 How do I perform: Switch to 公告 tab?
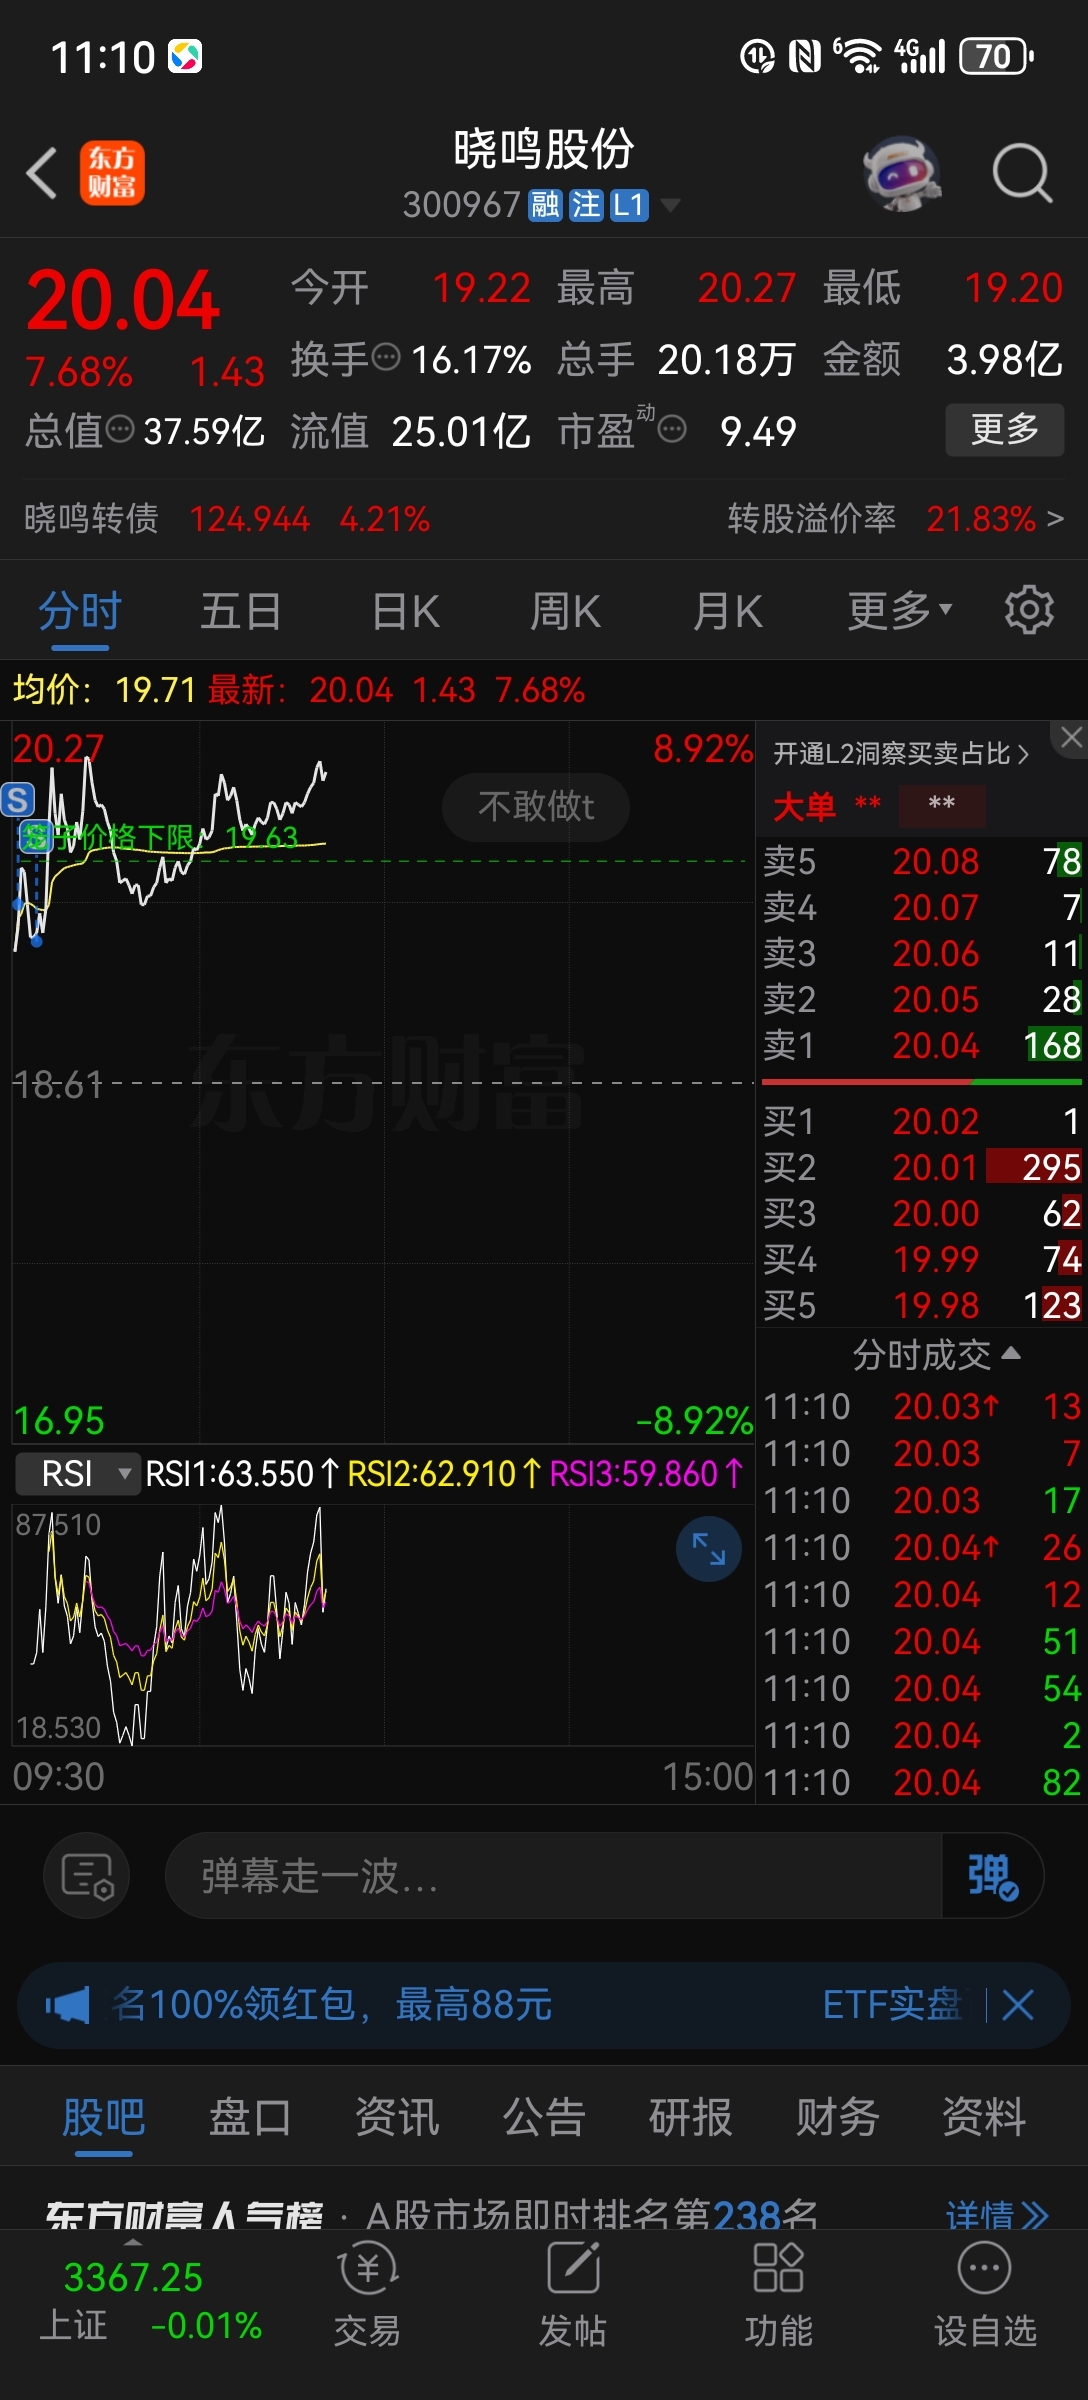tap(544, 2117)
